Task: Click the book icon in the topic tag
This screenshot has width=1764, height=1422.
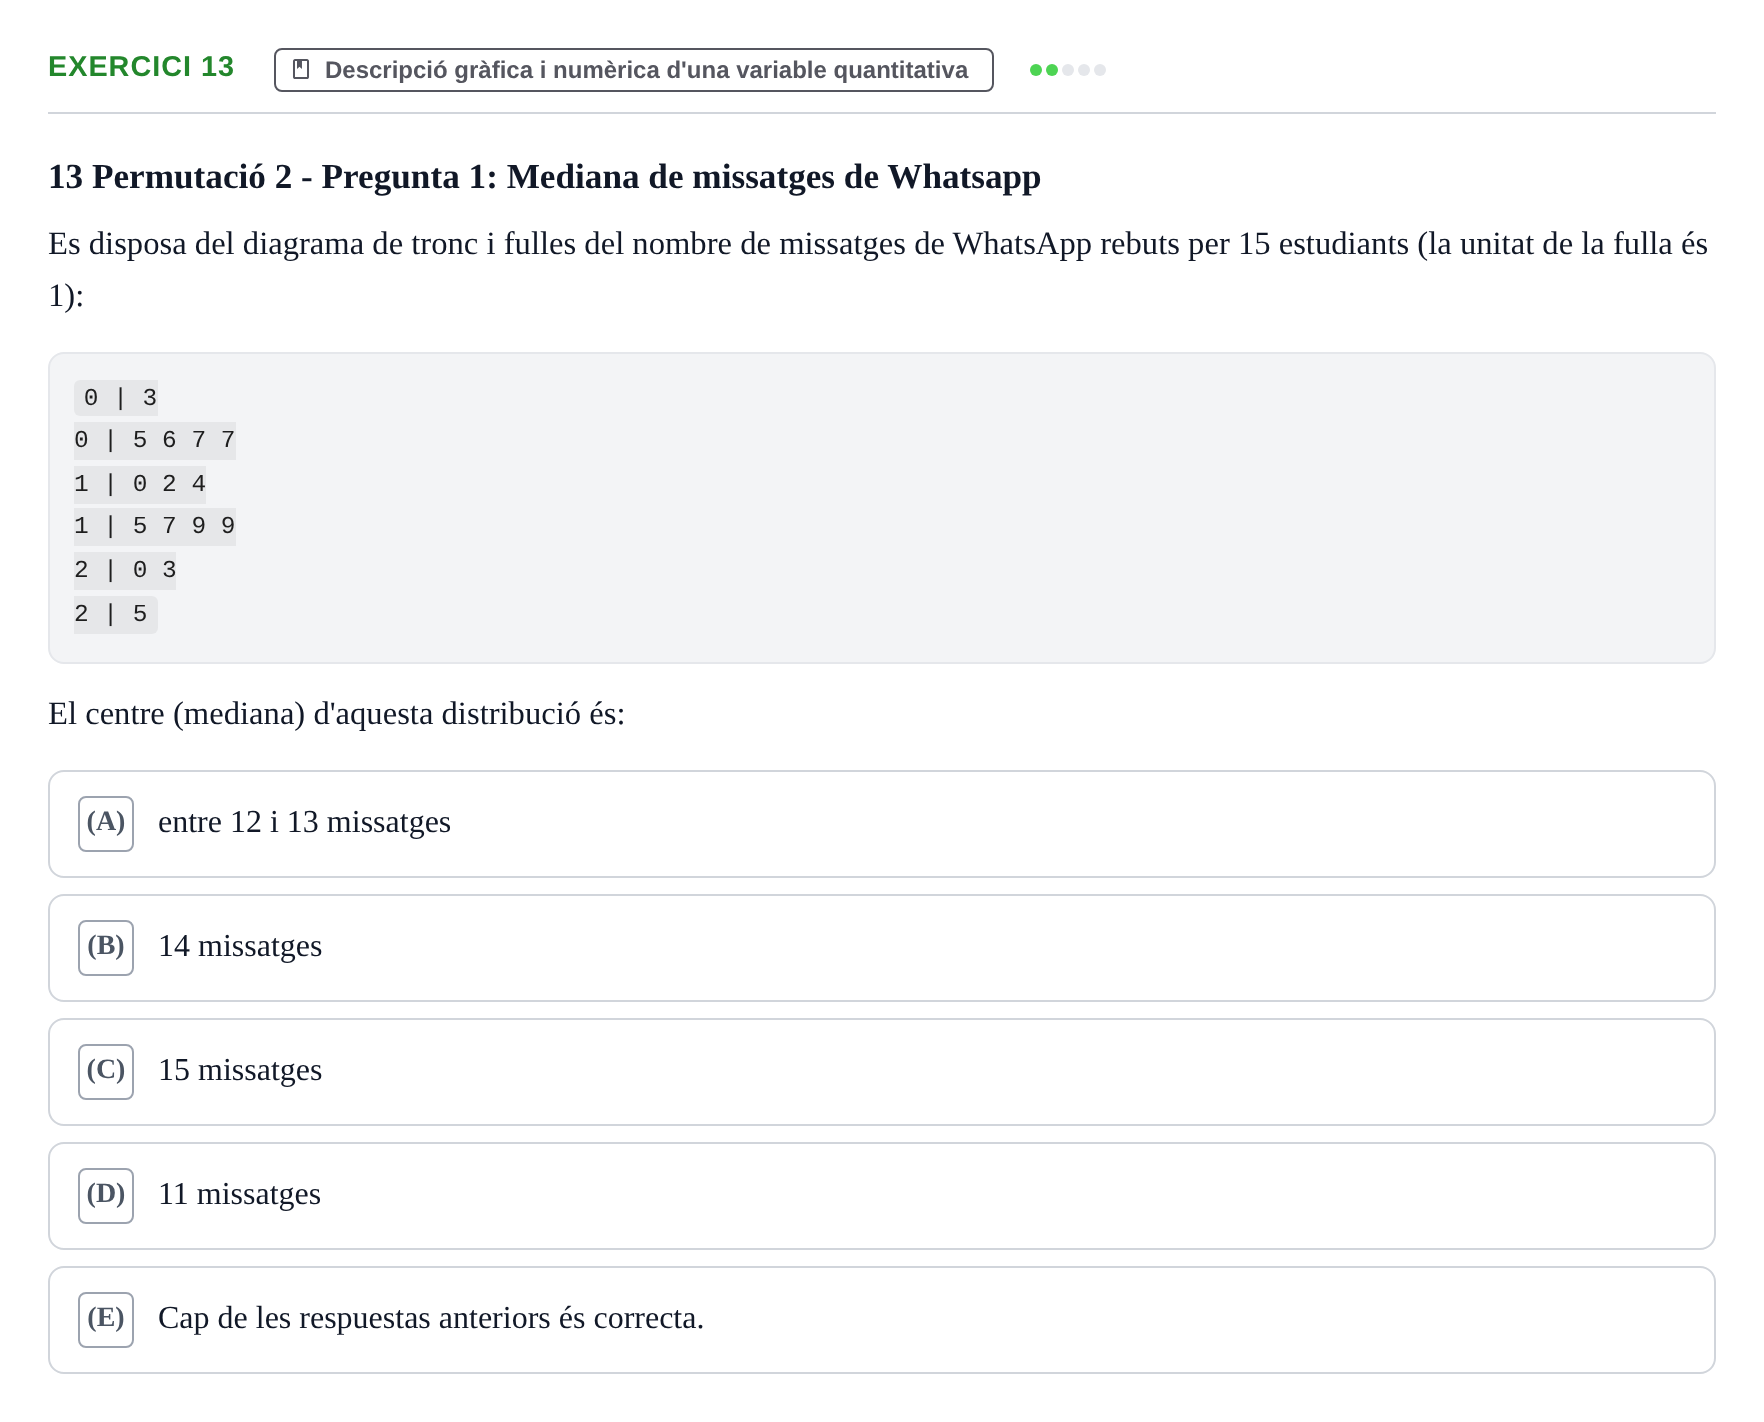Action: tap(301, 70)
